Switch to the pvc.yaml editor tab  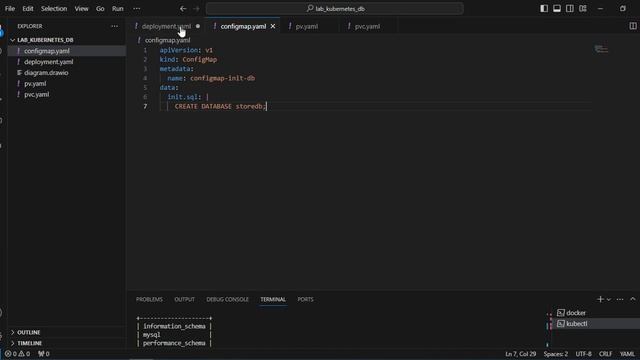coord(367,27)
